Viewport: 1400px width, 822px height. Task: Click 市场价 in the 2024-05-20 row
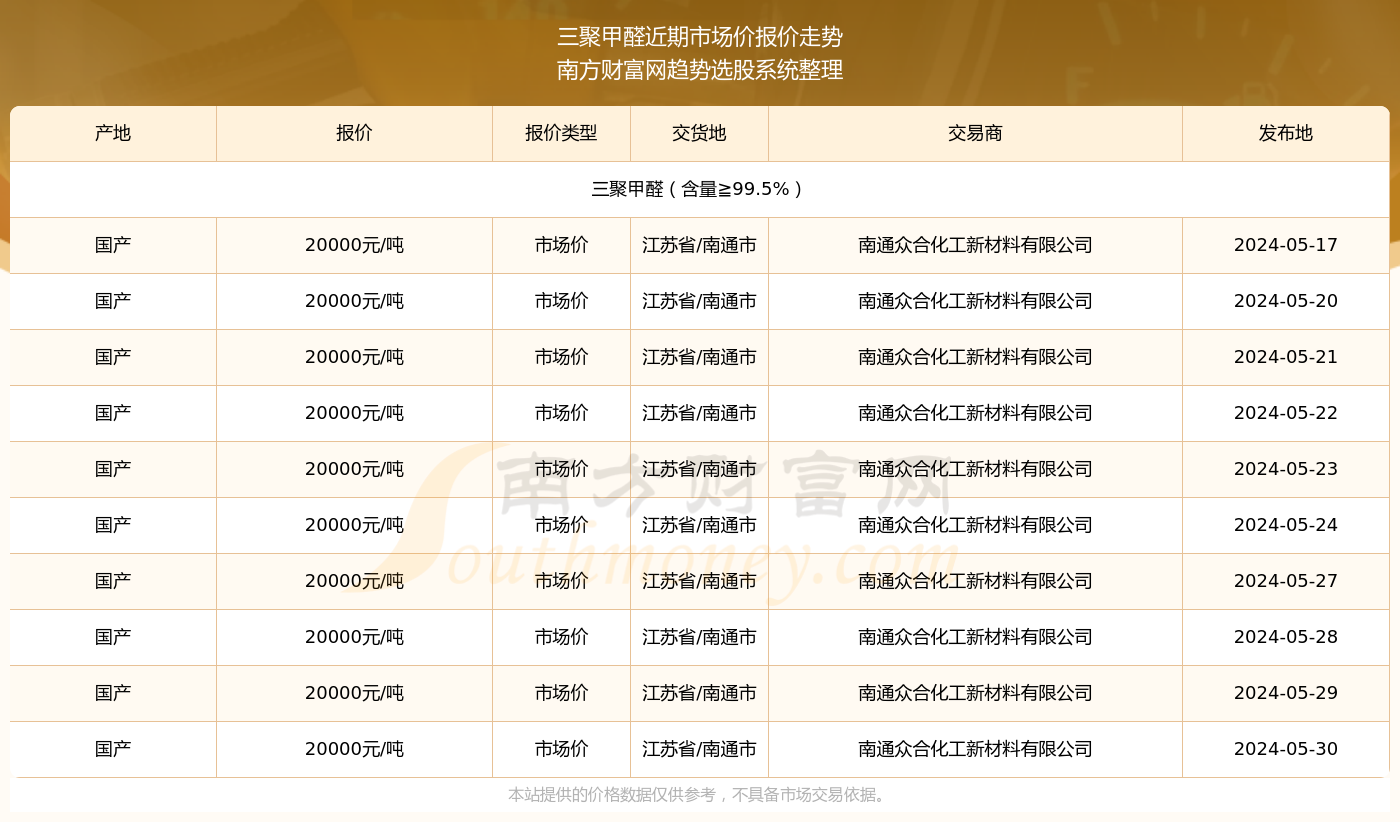pyautogui.click(x=561, y=301)
